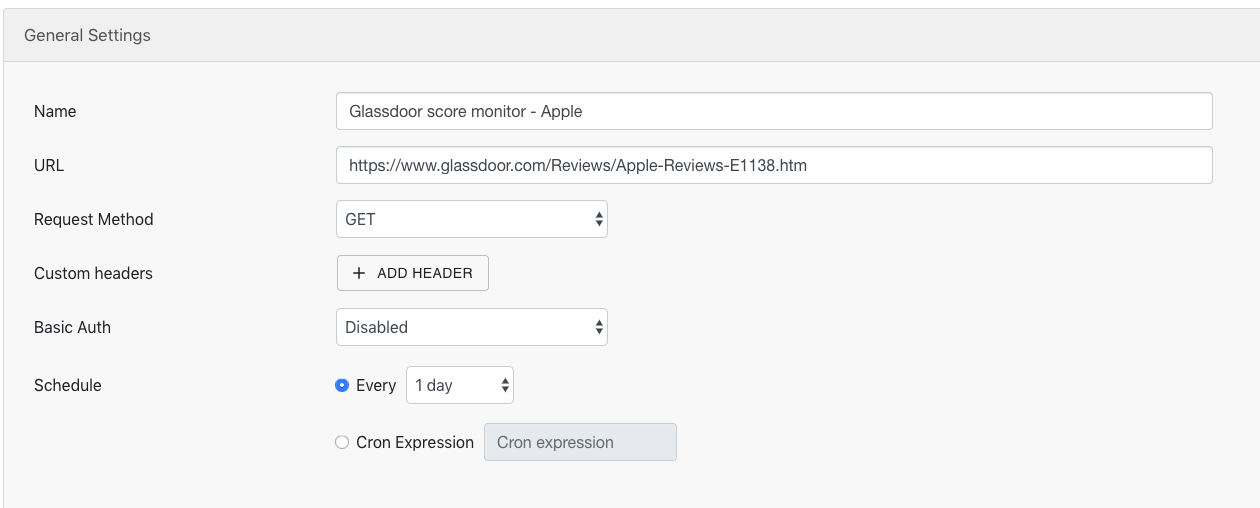The image size is (1260, 508).
Task: Click the Name field label
Action: (55, 111)
